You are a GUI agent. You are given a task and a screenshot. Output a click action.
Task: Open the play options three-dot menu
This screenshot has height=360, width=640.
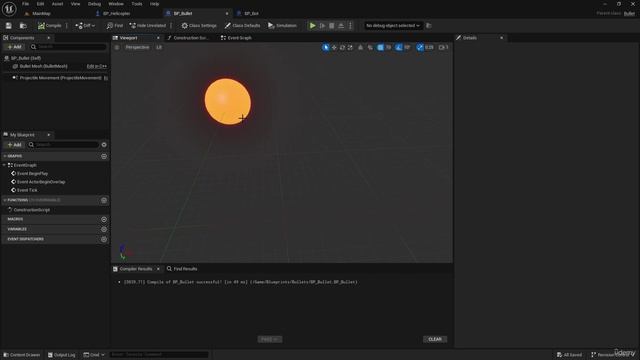click(350, 26)
